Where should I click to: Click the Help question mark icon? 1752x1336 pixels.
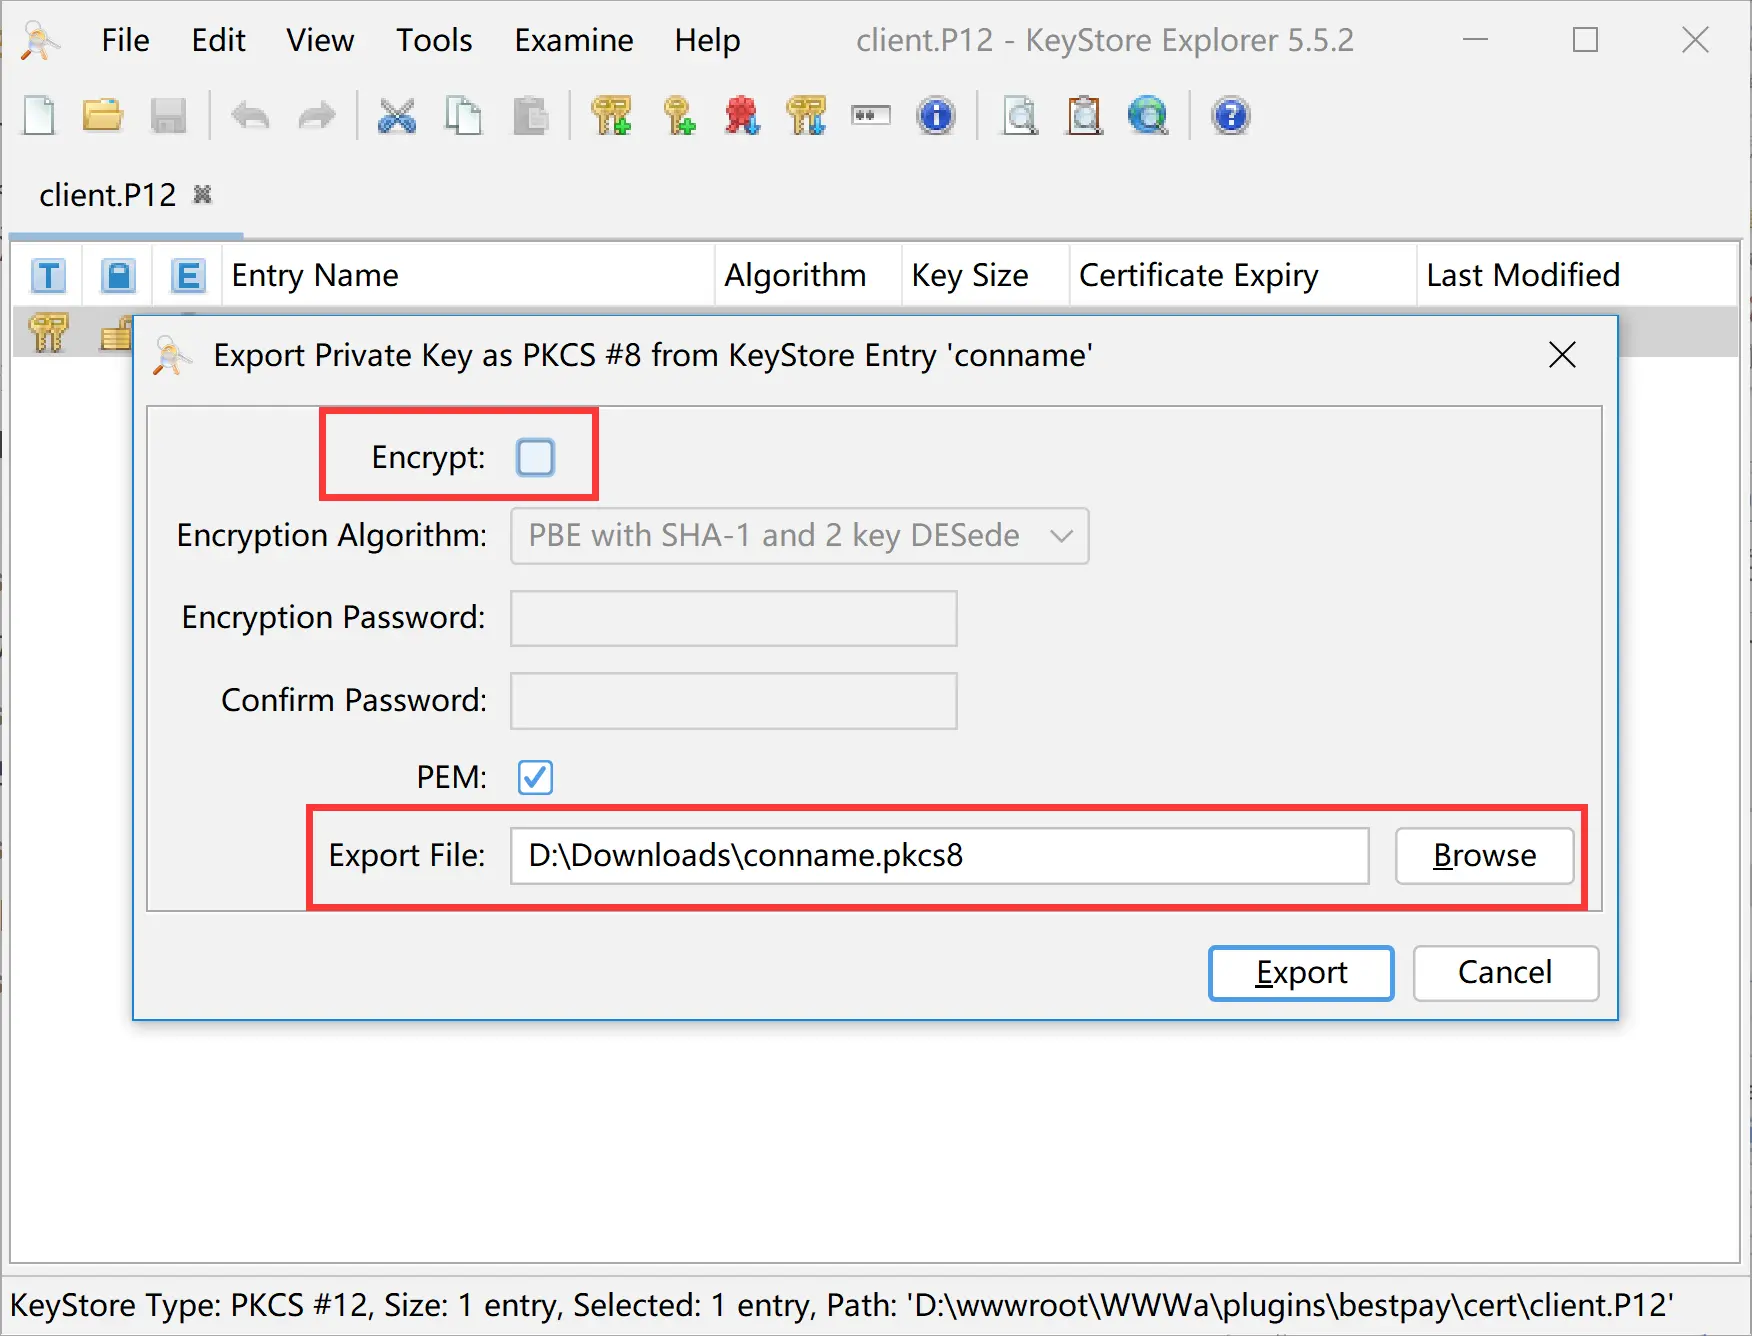click(1230, 116)
